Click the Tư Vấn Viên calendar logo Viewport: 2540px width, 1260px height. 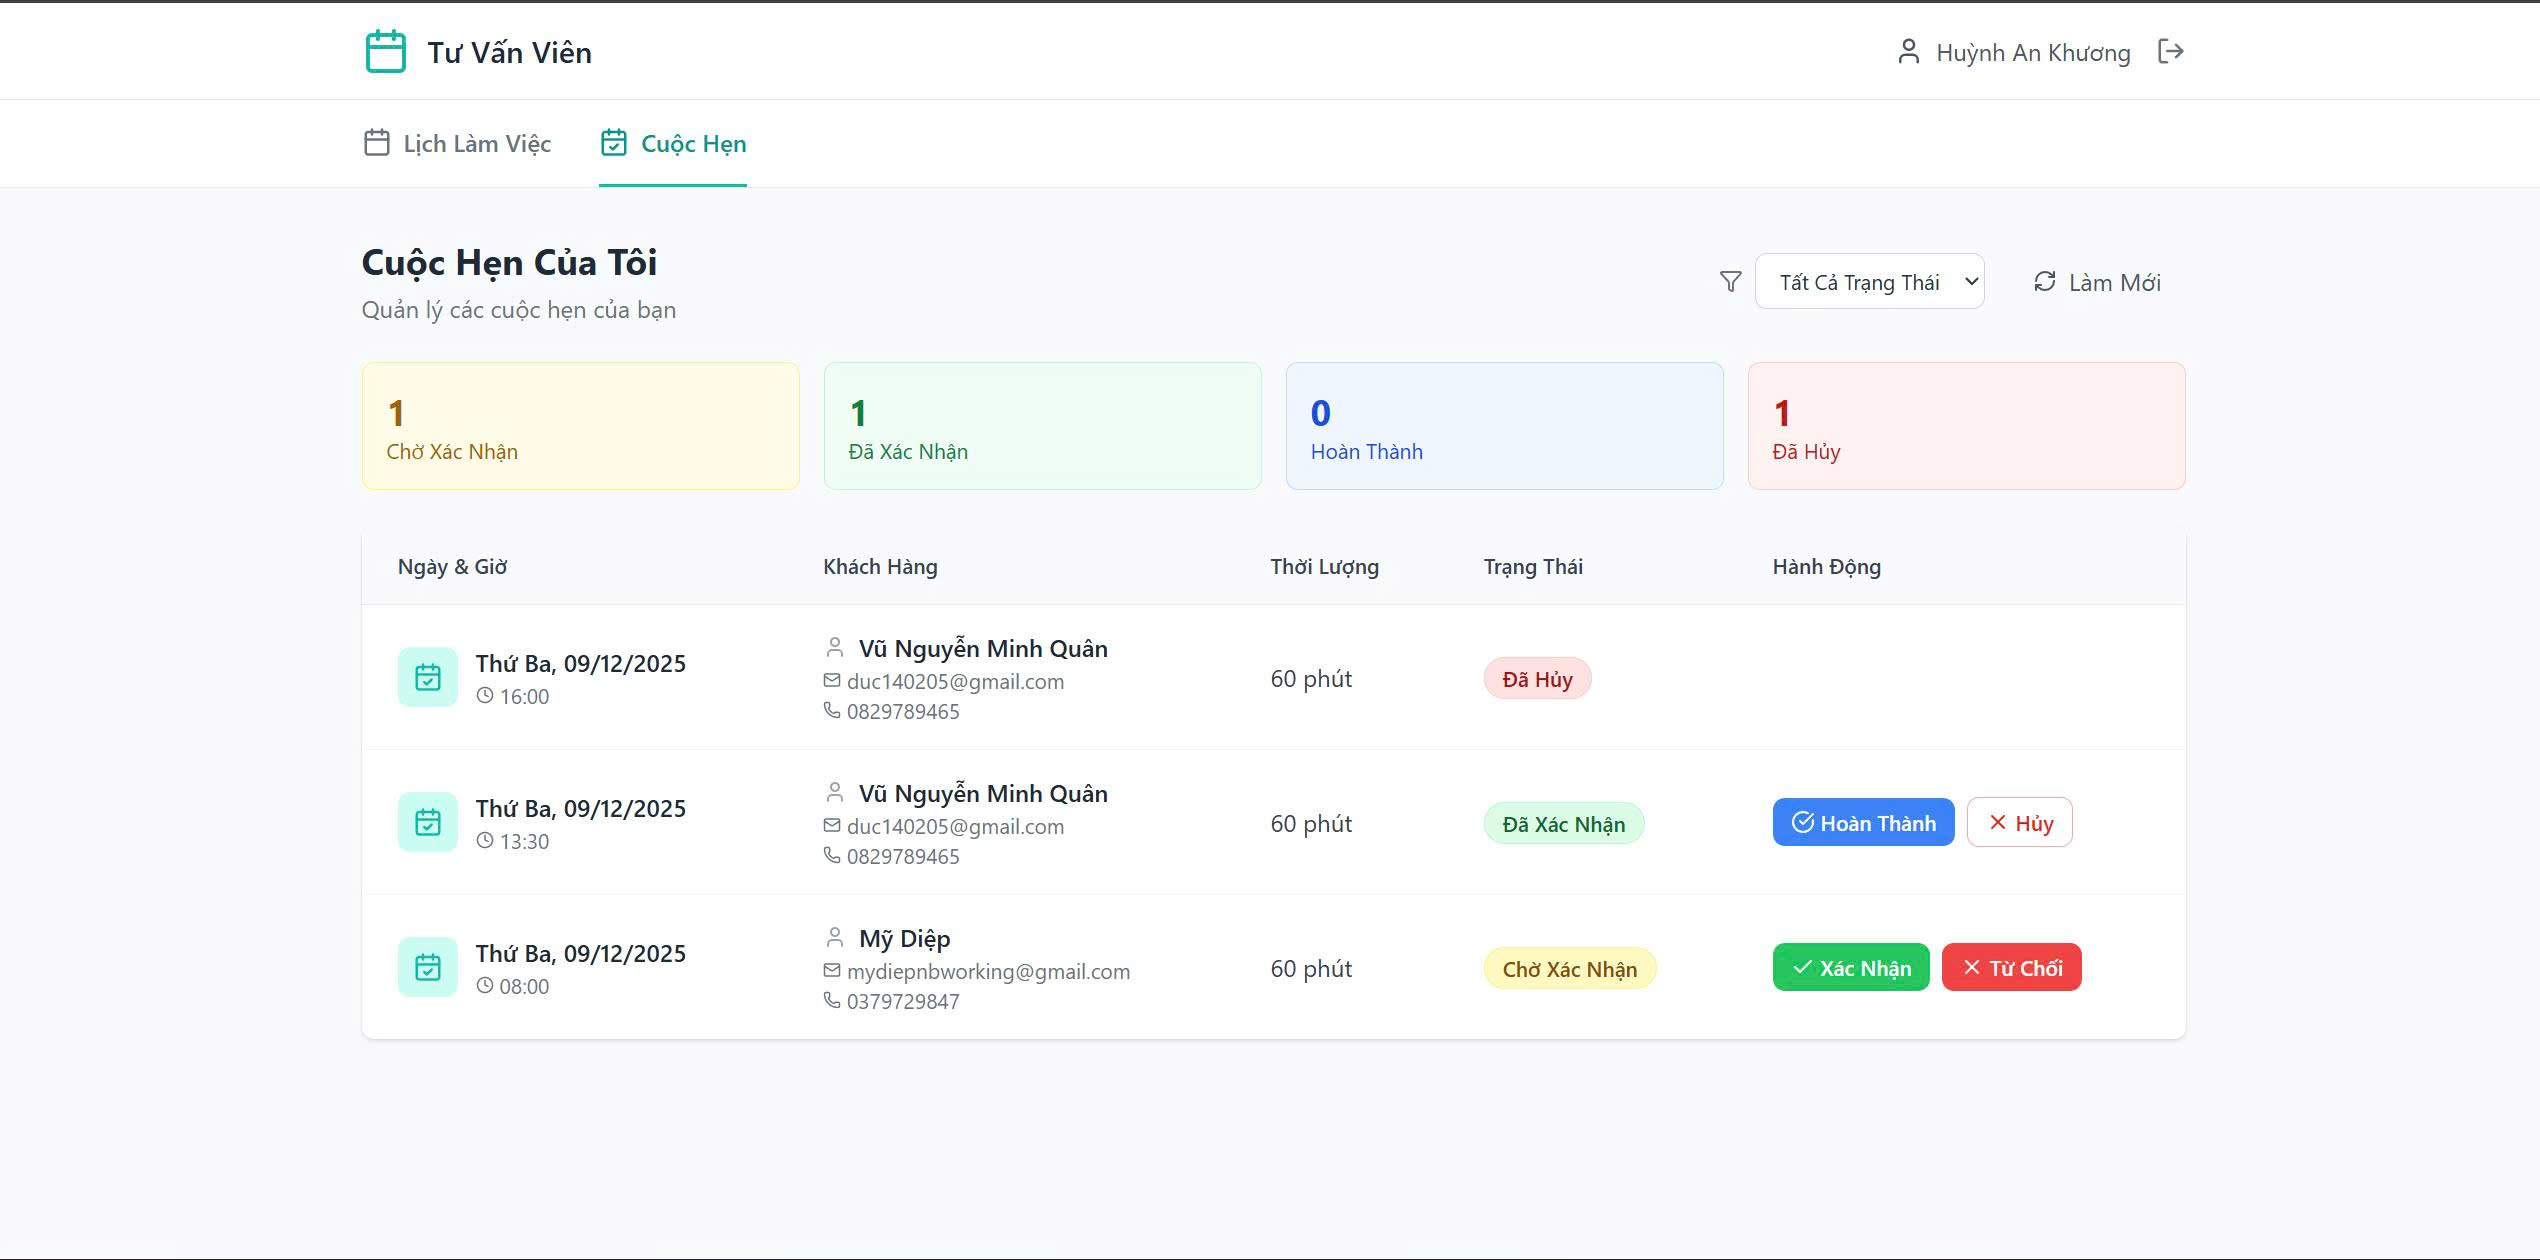click(x=385, y=52)
